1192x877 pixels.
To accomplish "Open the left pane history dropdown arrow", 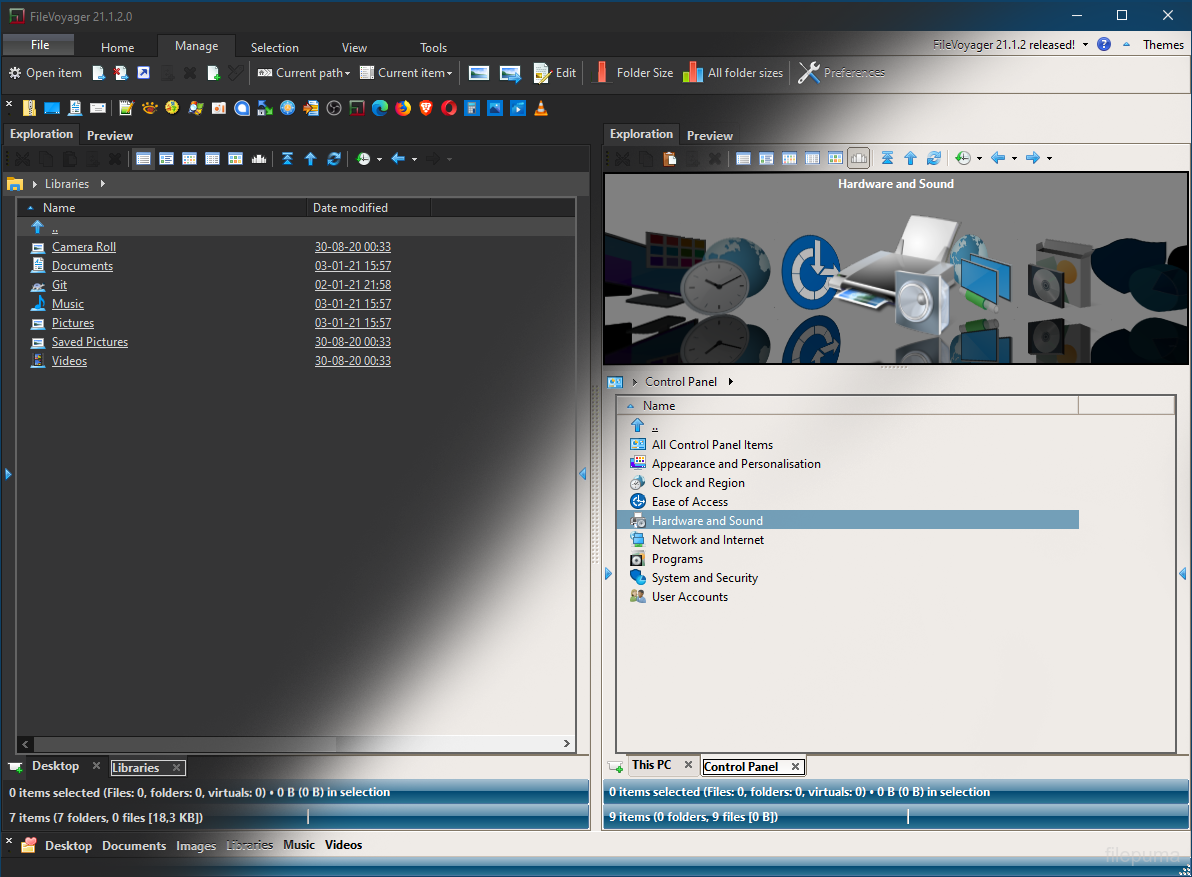I will click(379, 160).
